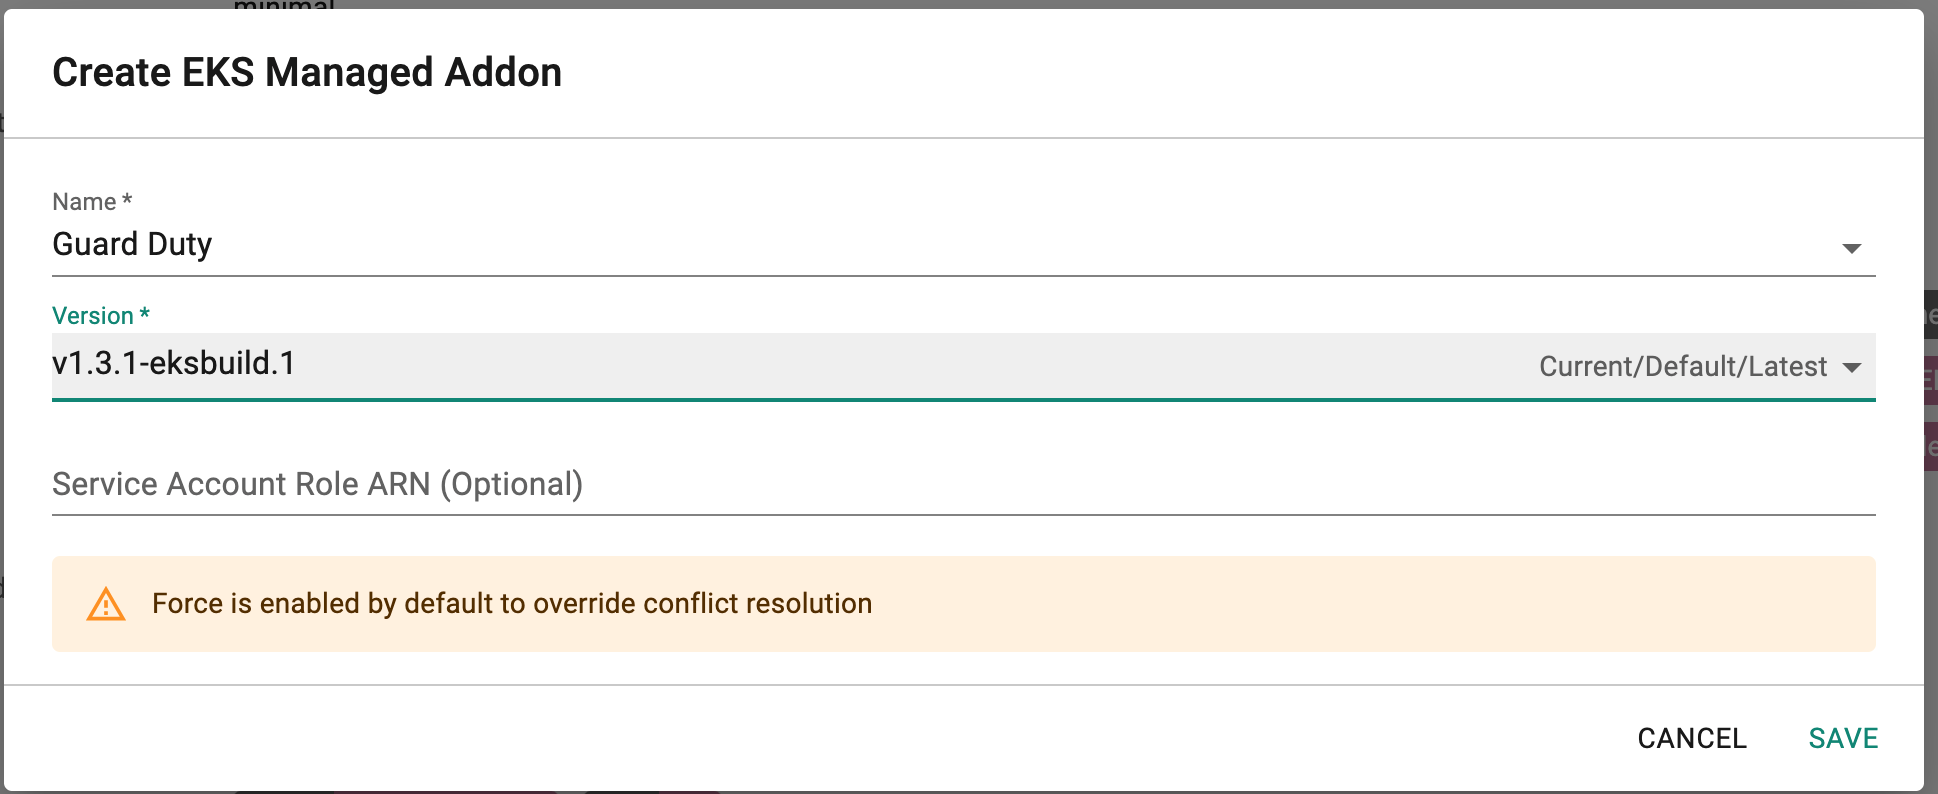Image resolution: width=1938 pixels, height=794 pixels.
Task: Click the partially hidden minimal text above dialog
Action: [284, 5]
